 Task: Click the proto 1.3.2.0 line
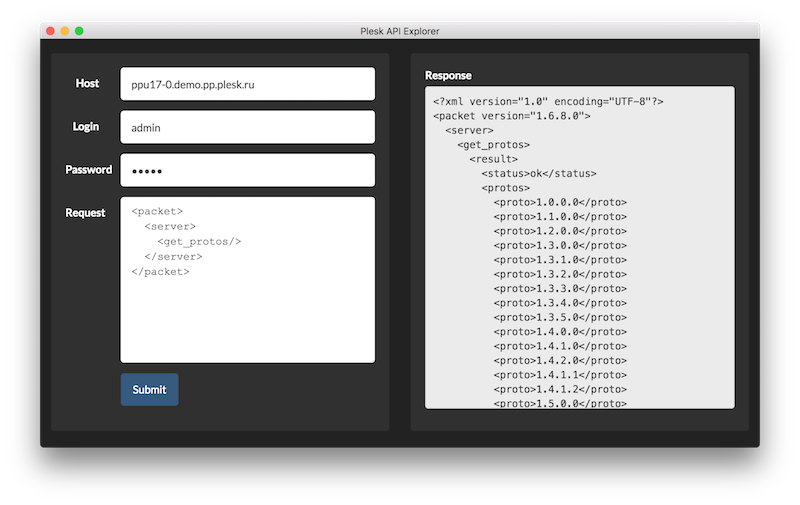[560, 274]
